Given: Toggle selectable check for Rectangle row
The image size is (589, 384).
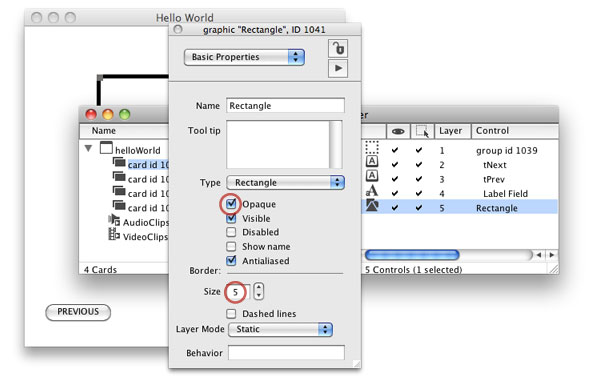Looking at the screenshot, I should coord(419,207).
